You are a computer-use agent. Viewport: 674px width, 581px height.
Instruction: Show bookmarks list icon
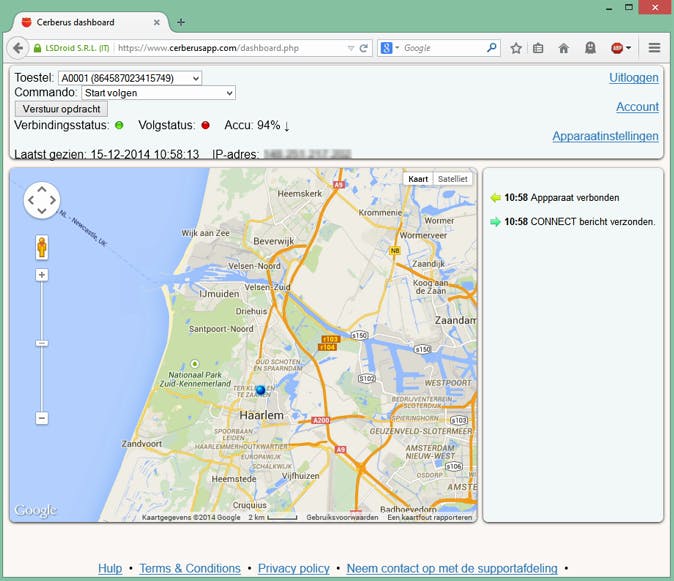tap(538, 48)
